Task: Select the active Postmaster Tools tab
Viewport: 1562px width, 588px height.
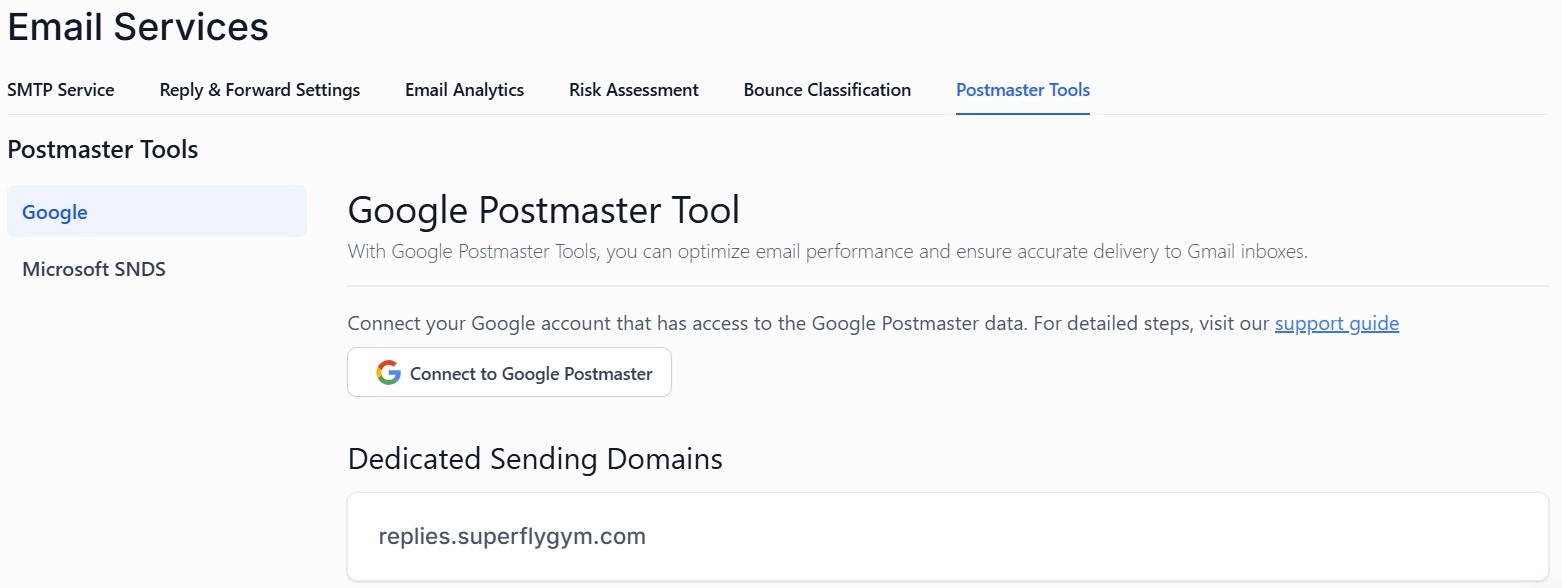Action: pyautogui.click(x=1023, y=90)
